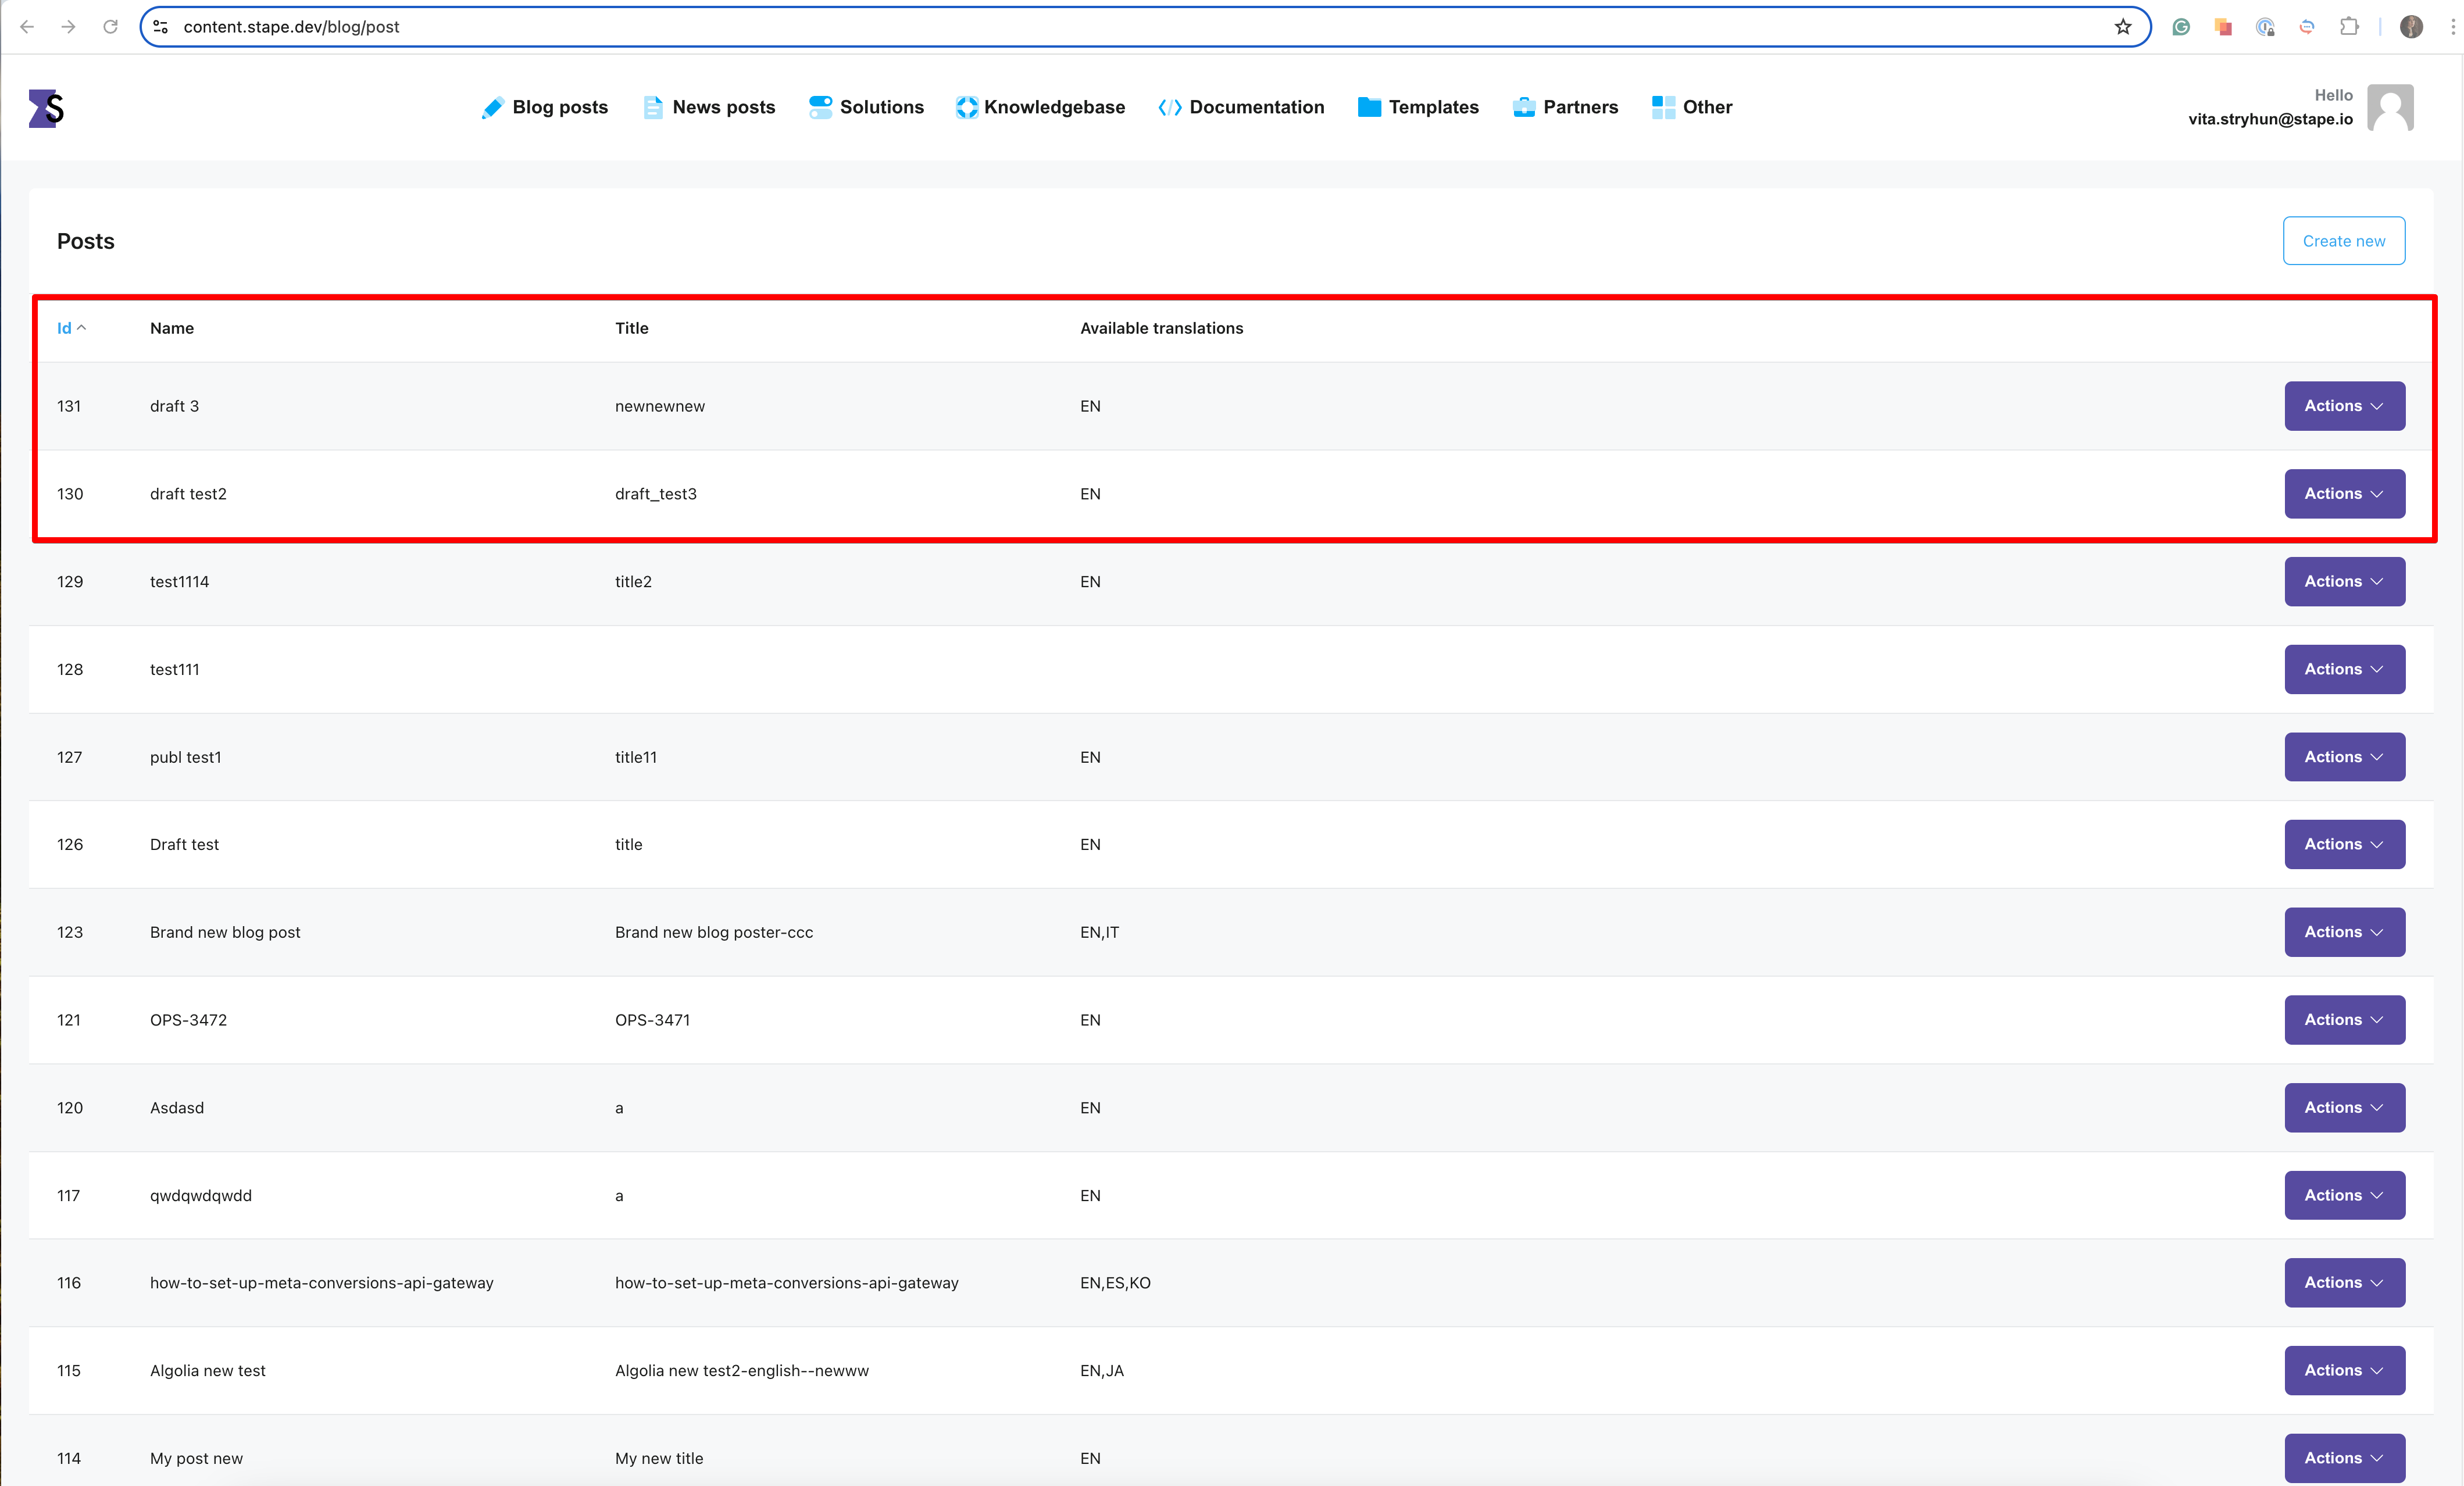
Task: Click the 'EN,JA' translations cell
Action: [1102, 1371]
